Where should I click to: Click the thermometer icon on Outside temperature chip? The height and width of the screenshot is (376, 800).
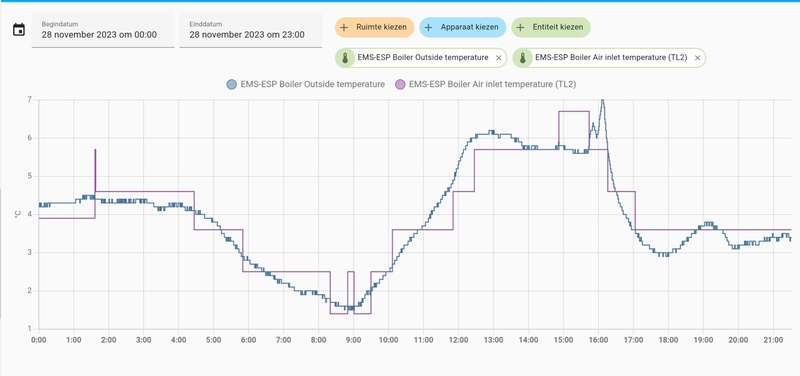pos(345,58)
